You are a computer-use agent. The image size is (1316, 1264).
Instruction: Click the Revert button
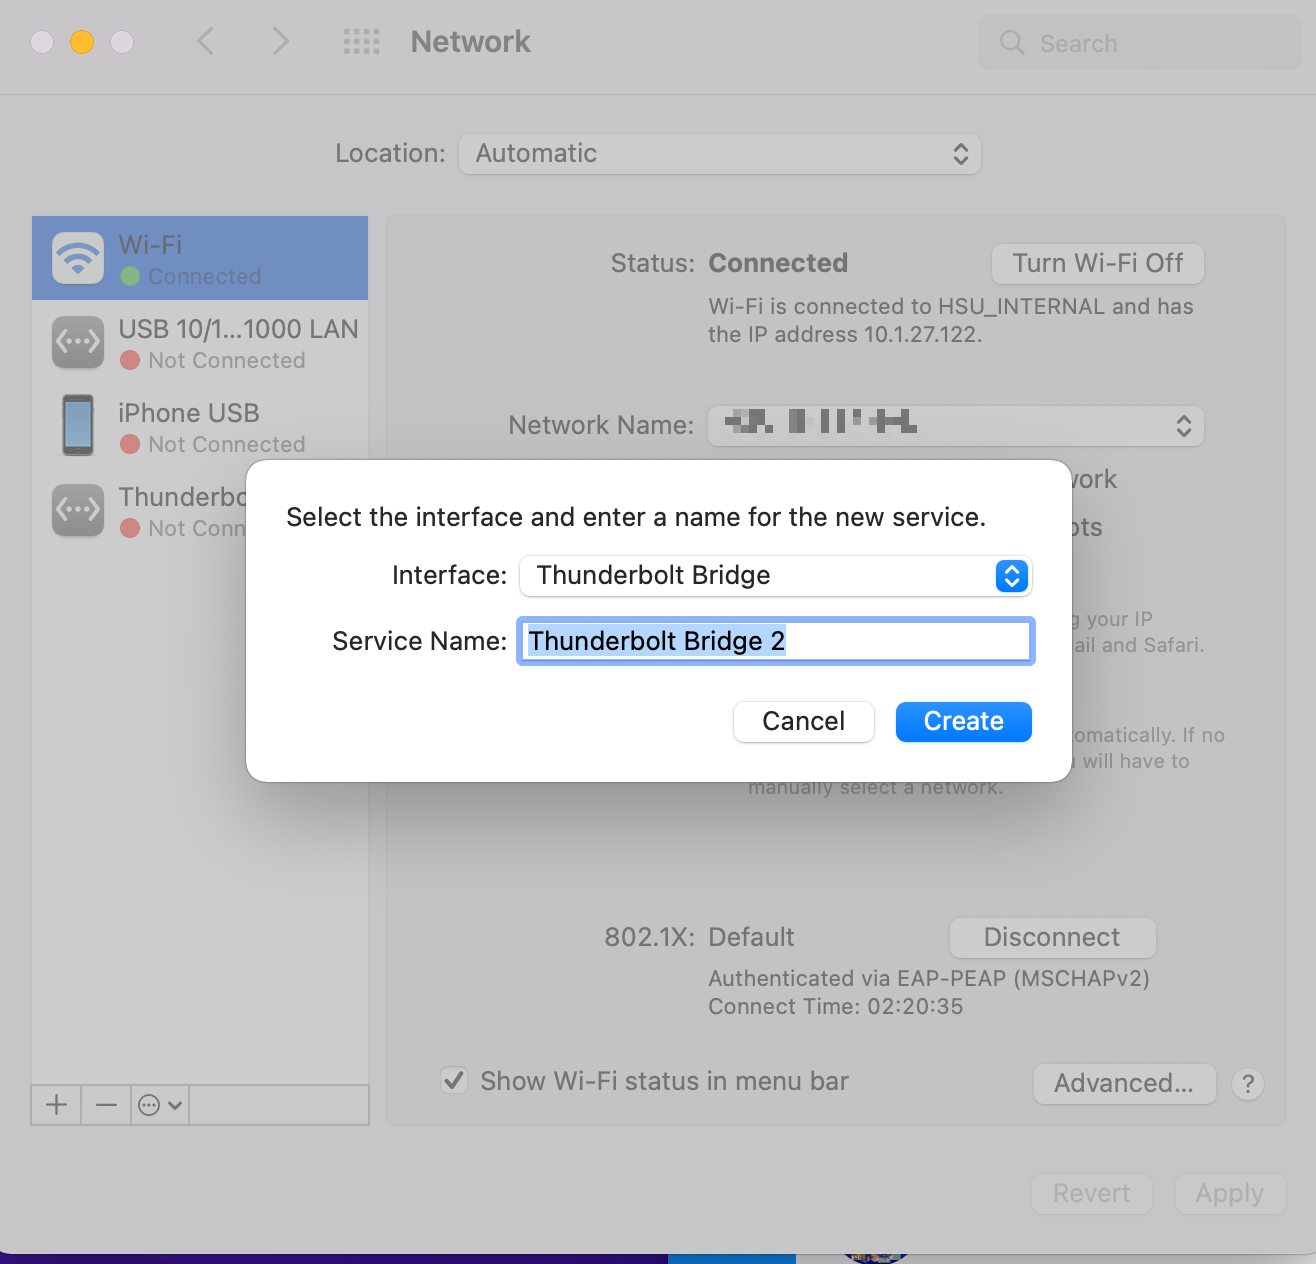1092,1194
